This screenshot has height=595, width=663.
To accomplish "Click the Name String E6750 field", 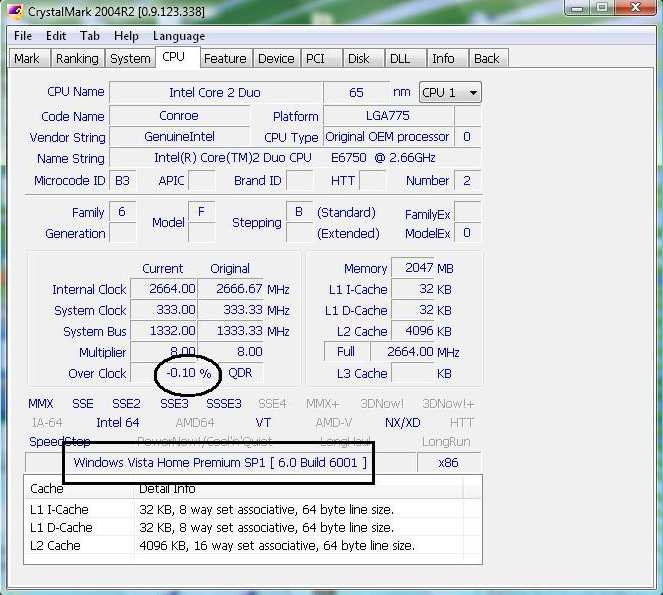I will 295,158.
